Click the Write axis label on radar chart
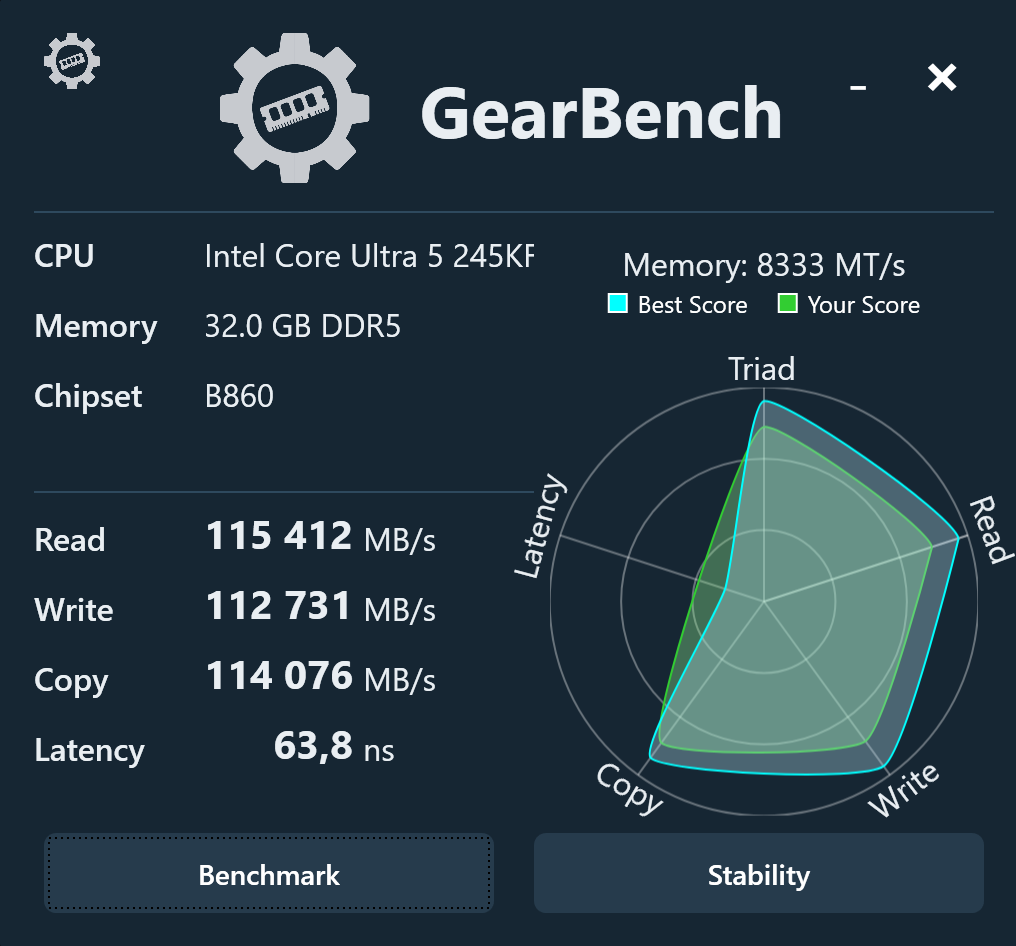Image resolution: width=1016 pixels, height=946 pixels. click(x=903, y=790)
